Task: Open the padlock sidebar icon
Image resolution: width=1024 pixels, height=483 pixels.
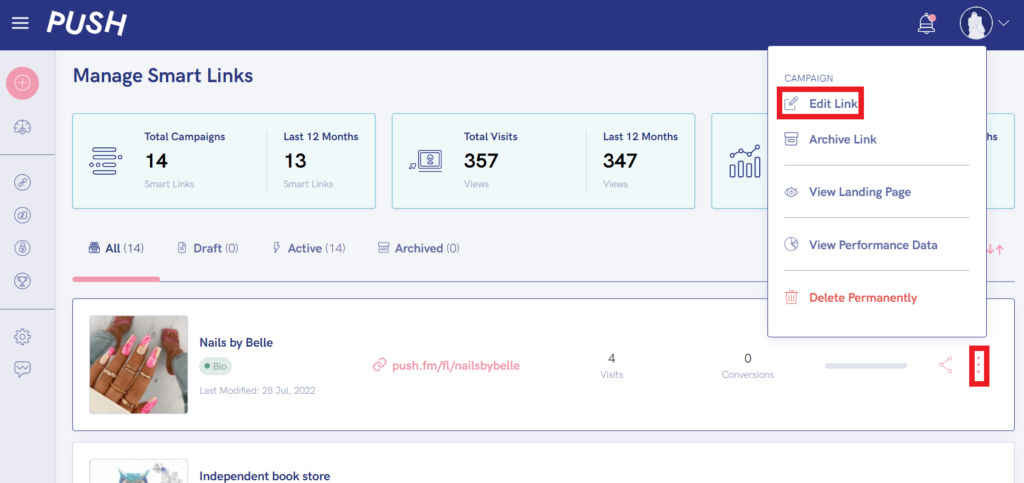Action: (22, 248)
